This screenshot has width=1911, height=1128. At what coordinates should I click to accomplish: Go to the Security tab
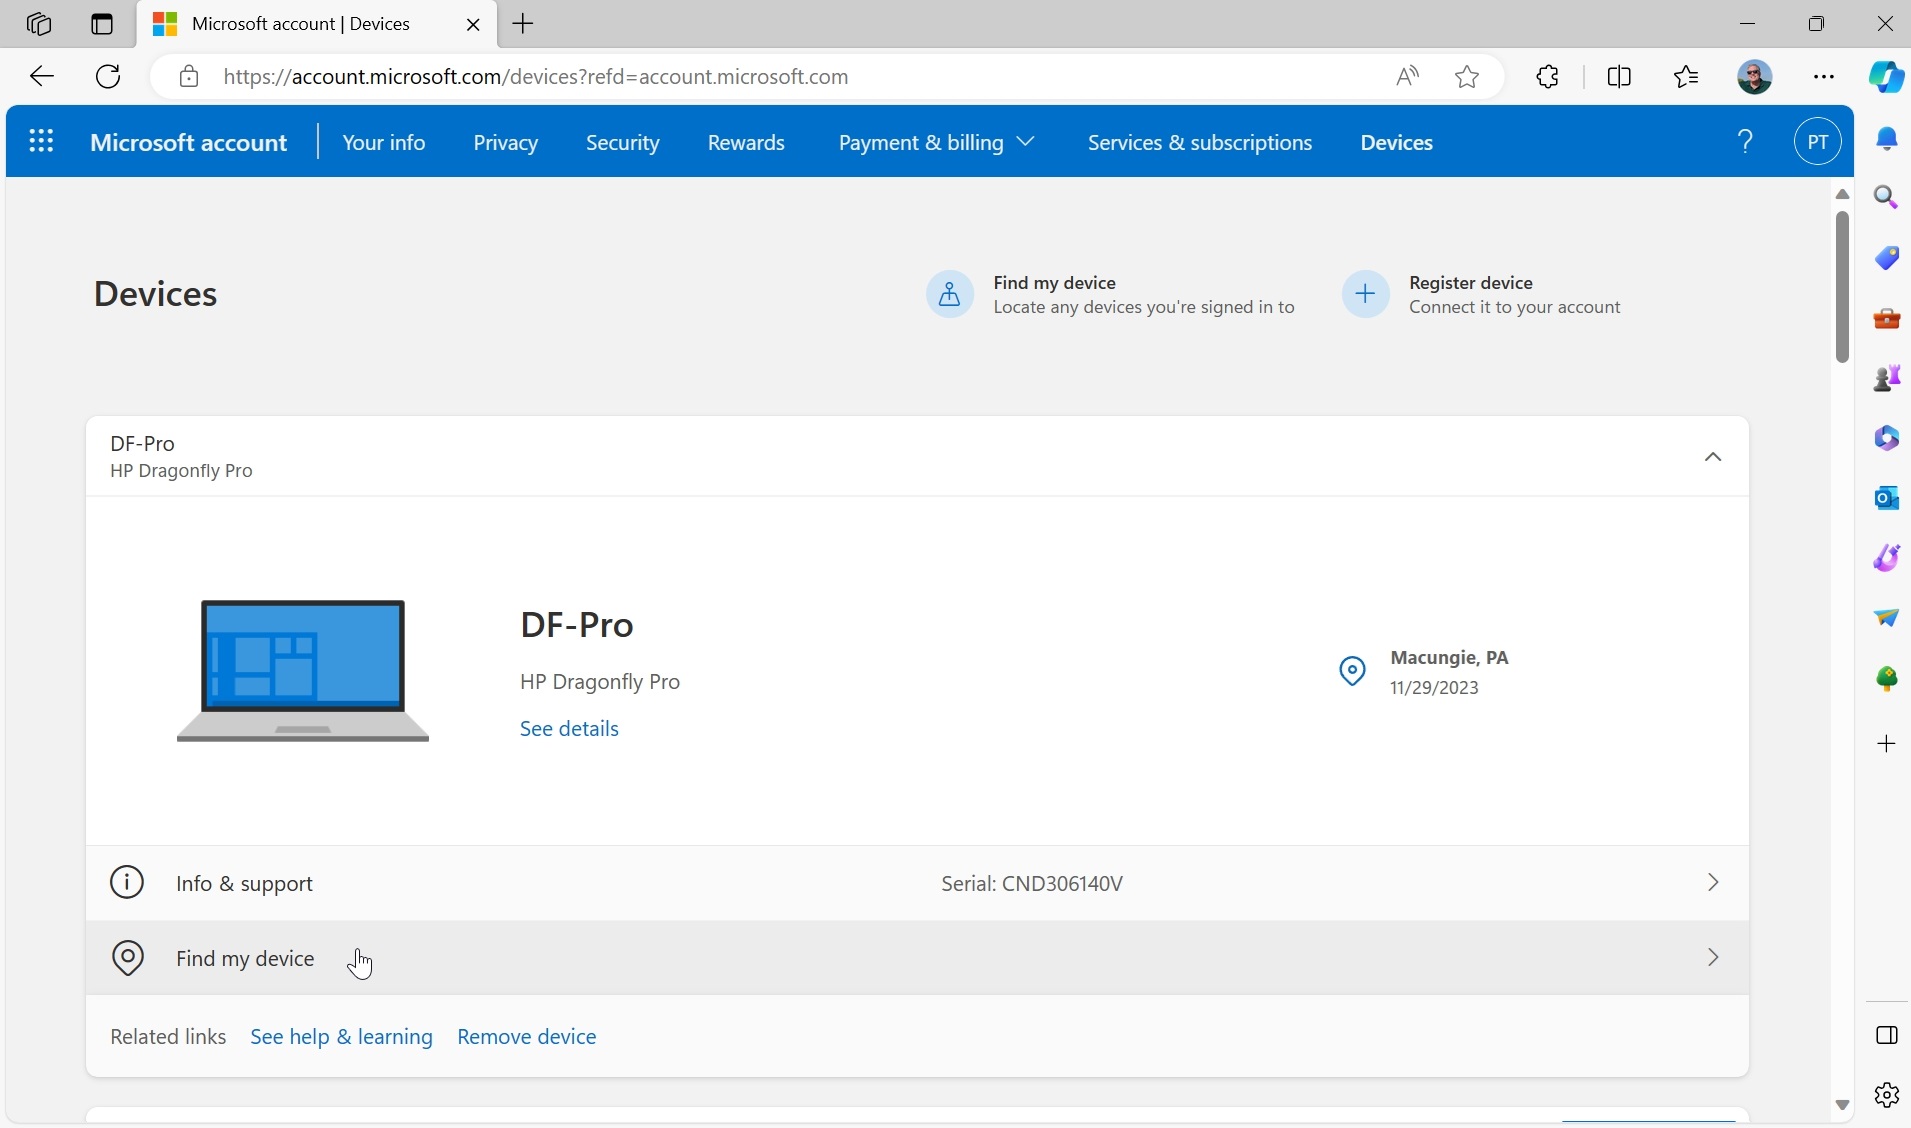pos(622,142)
